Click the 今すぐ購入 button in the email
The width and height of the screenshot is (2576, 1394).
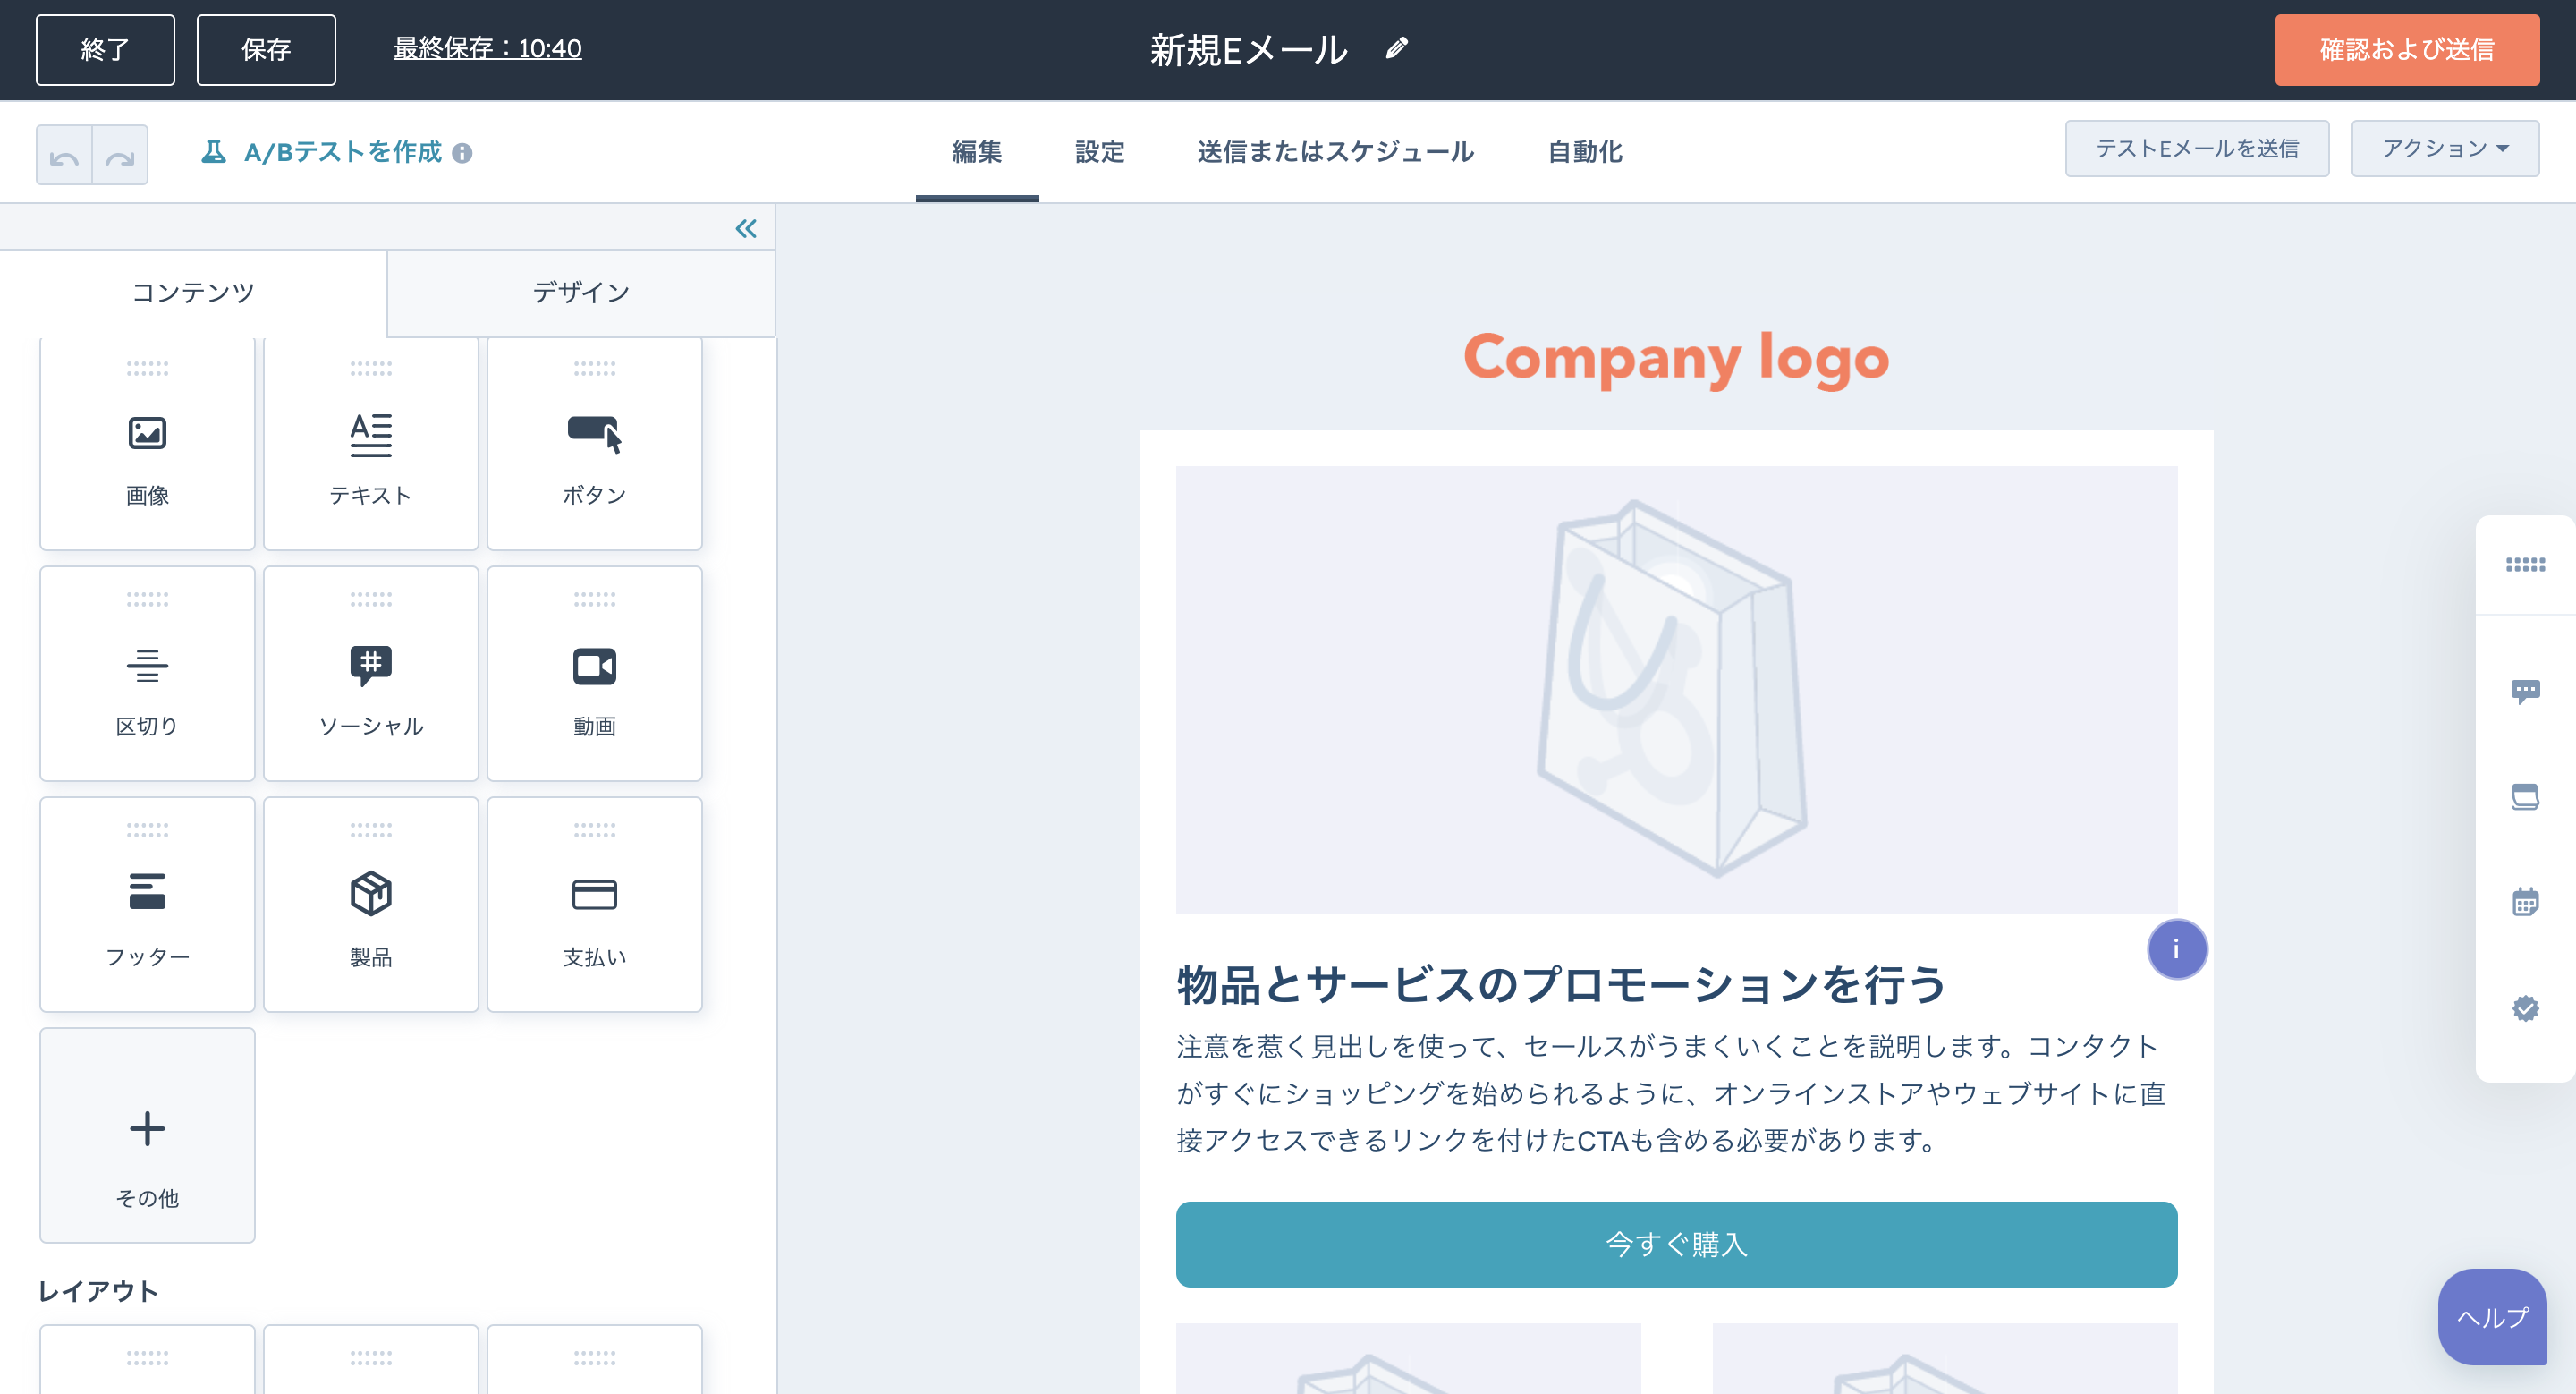[x=1676, y=1244]
